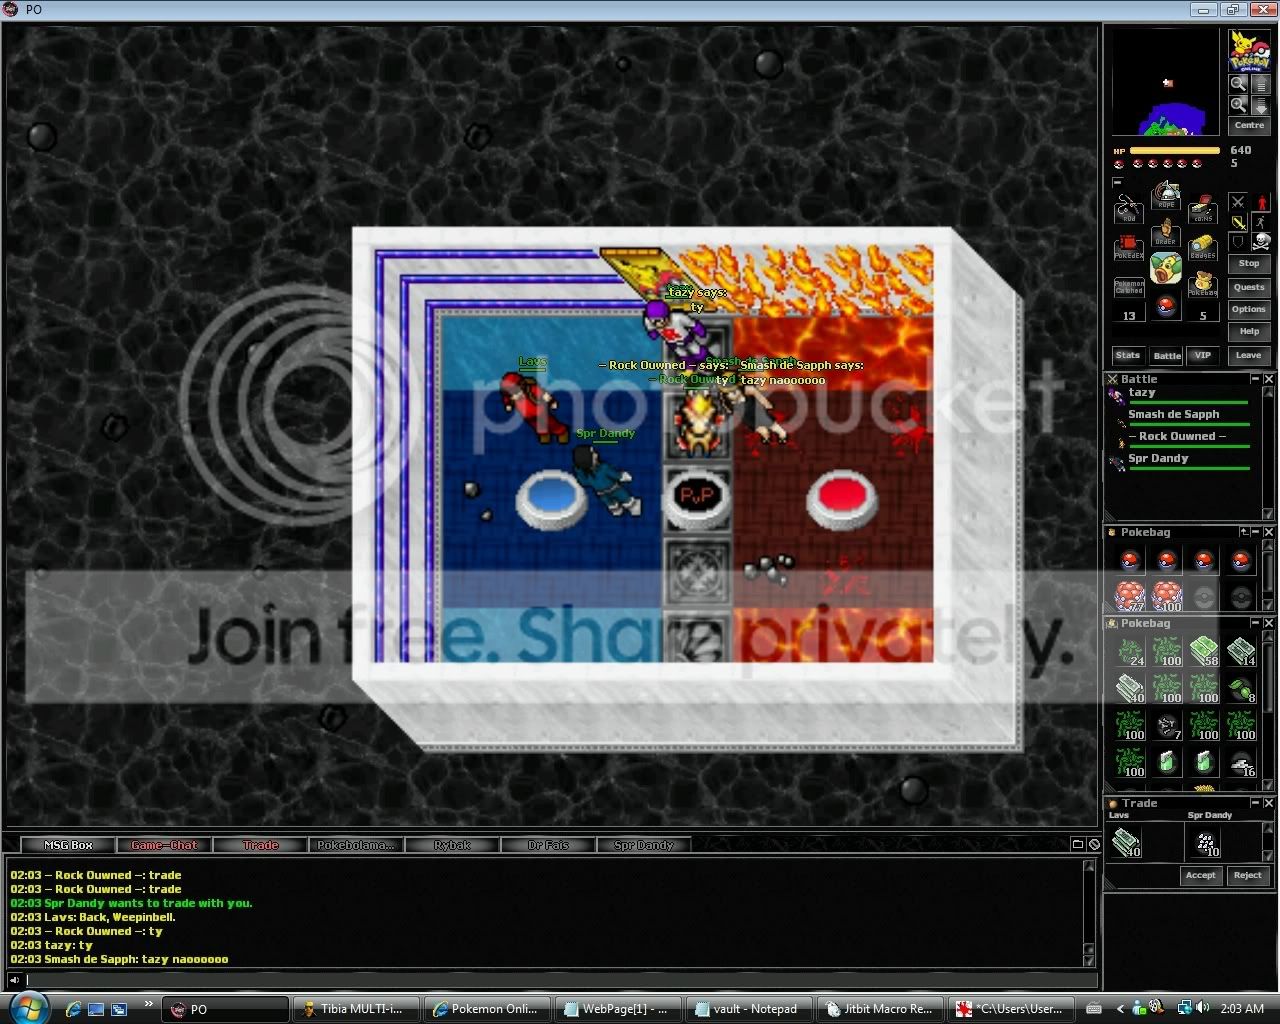
Task: Switch to the Trade chat tab
Action: tap(260, 845)
